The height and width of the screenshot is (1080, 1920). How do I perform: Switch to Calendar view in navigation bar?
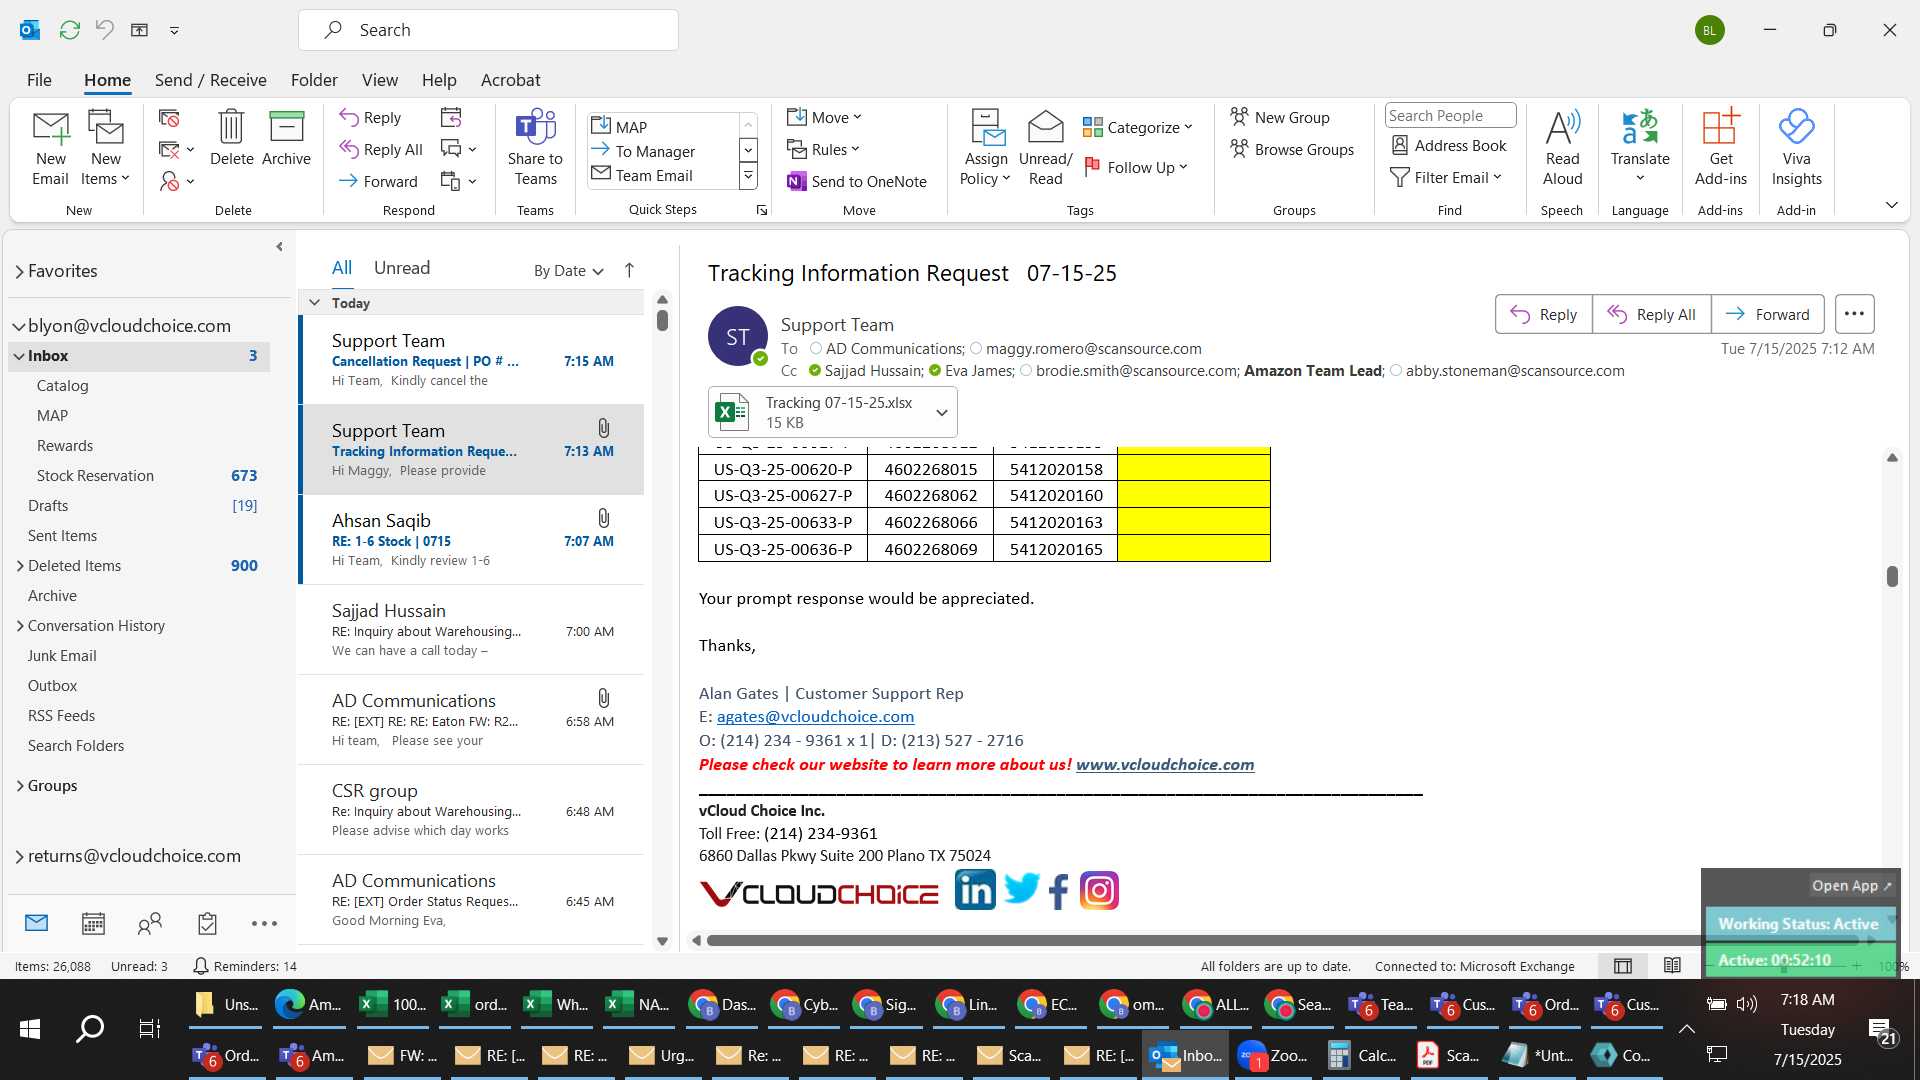[x=93, y=923]
